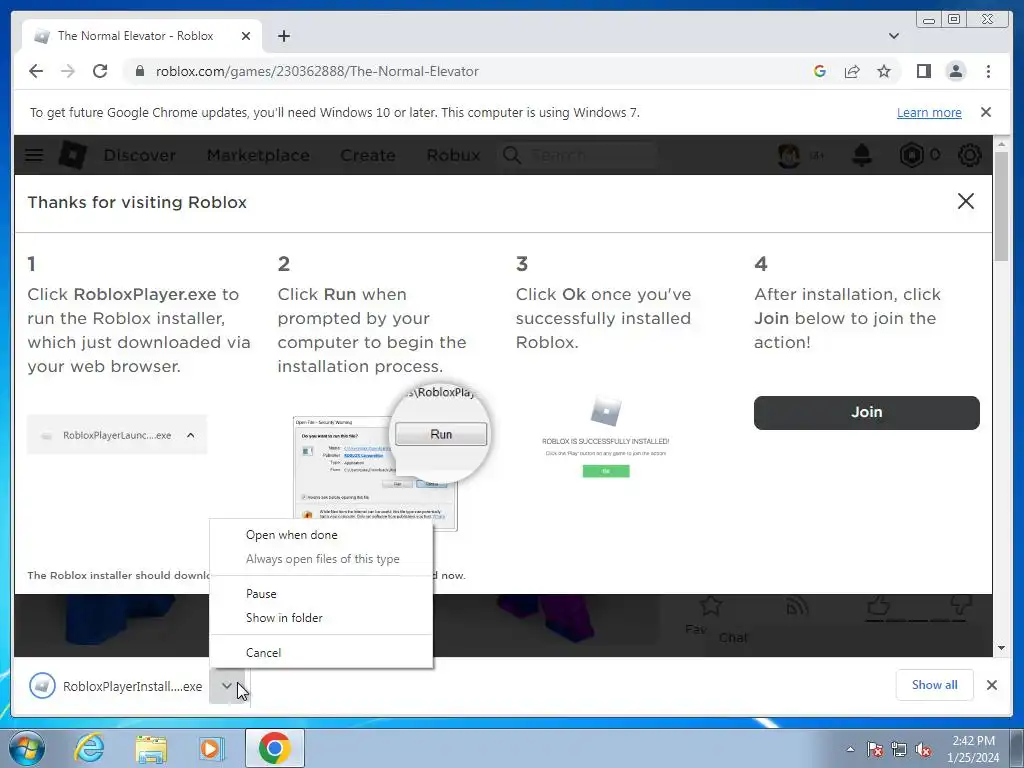Click the Action Center flag icon
This screenshot has height=768, width=1024.
874,749
